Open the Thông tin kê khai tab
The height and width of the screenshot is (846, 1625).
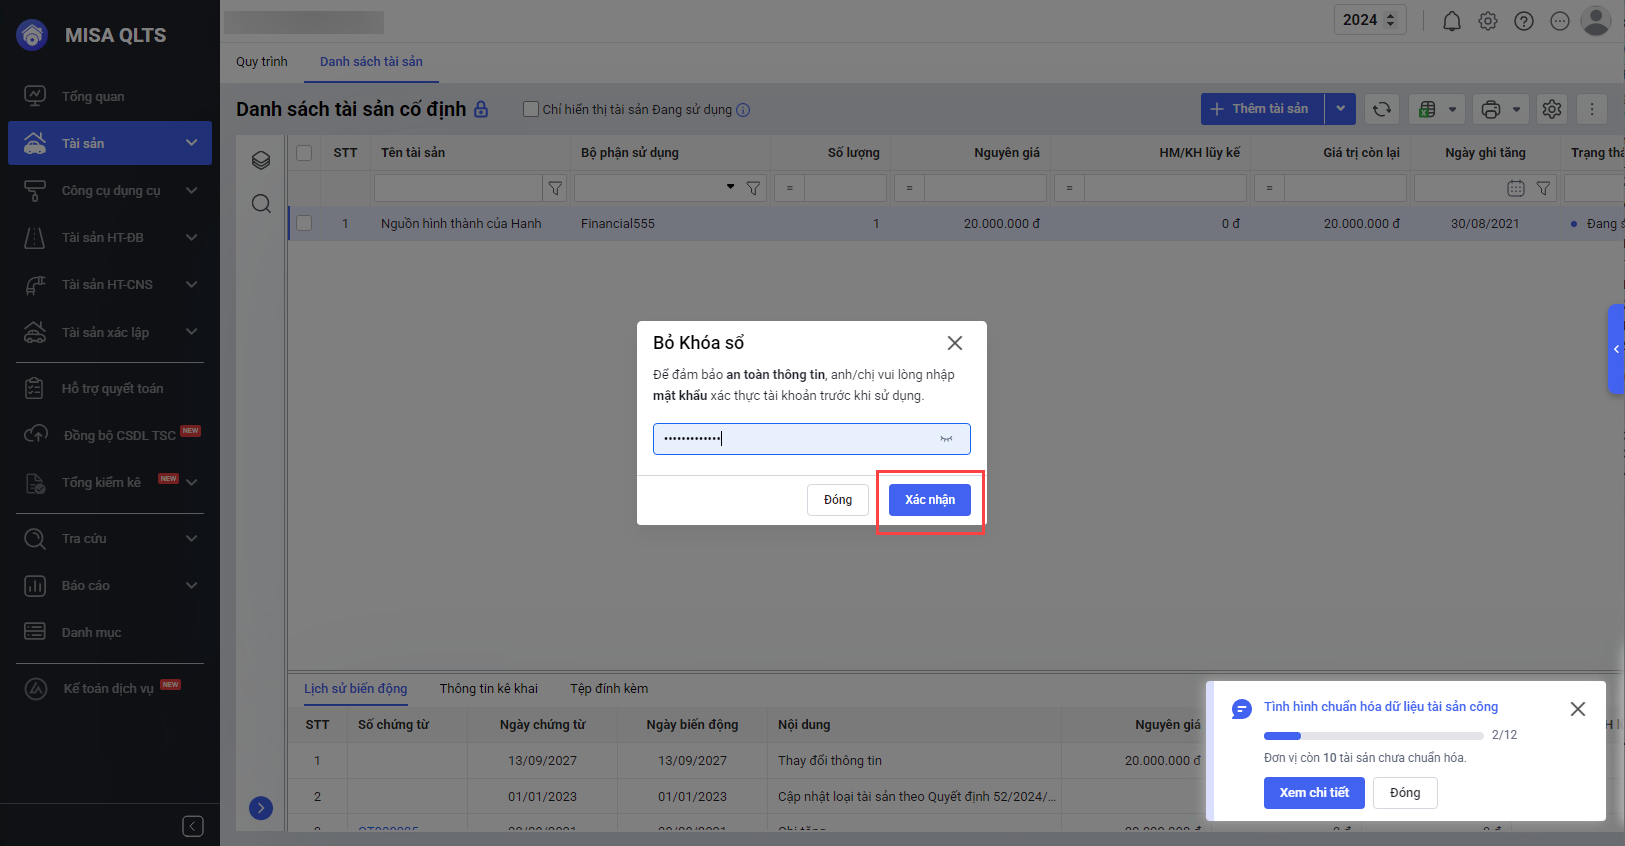click(x=488, y=688)
